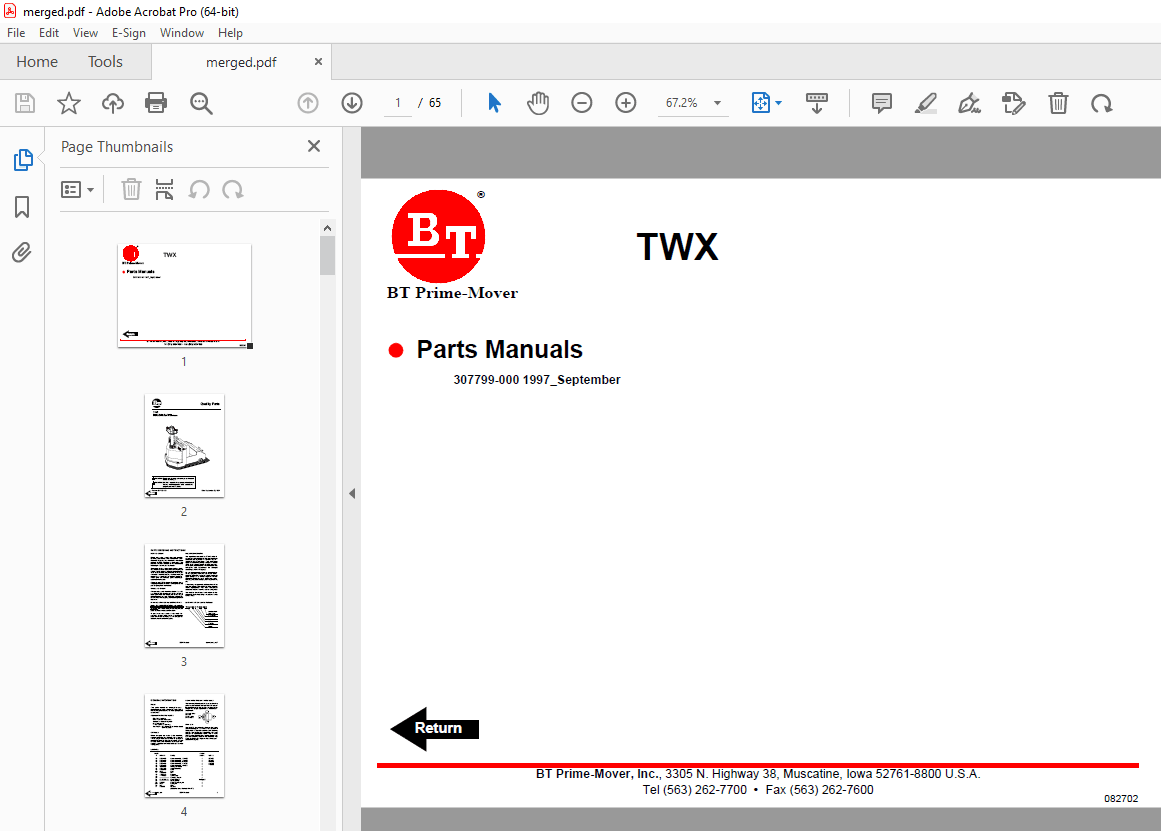Viewport: 1161px width, 831px height.
Task: Click the TWX title text
Action: coord(677,247)
